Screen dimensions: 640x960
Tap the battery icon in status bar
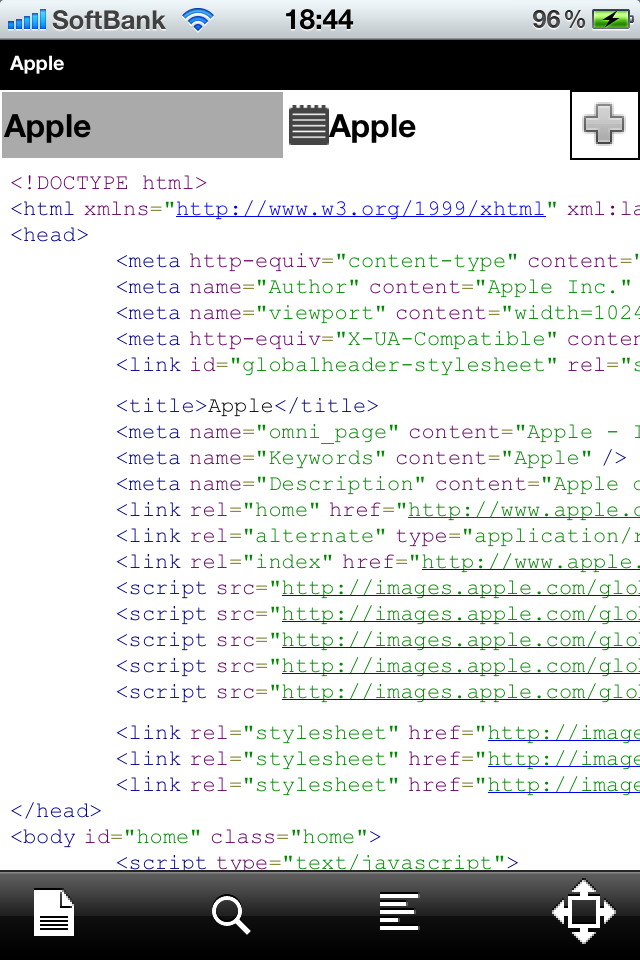click(x=612, y=20)
